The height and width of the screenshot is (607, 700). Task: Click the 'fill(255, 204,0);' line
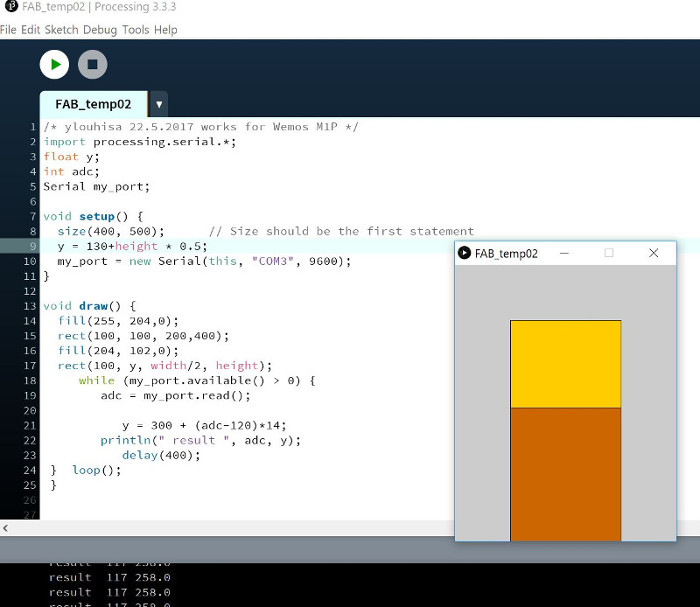[x=118, y=321]
